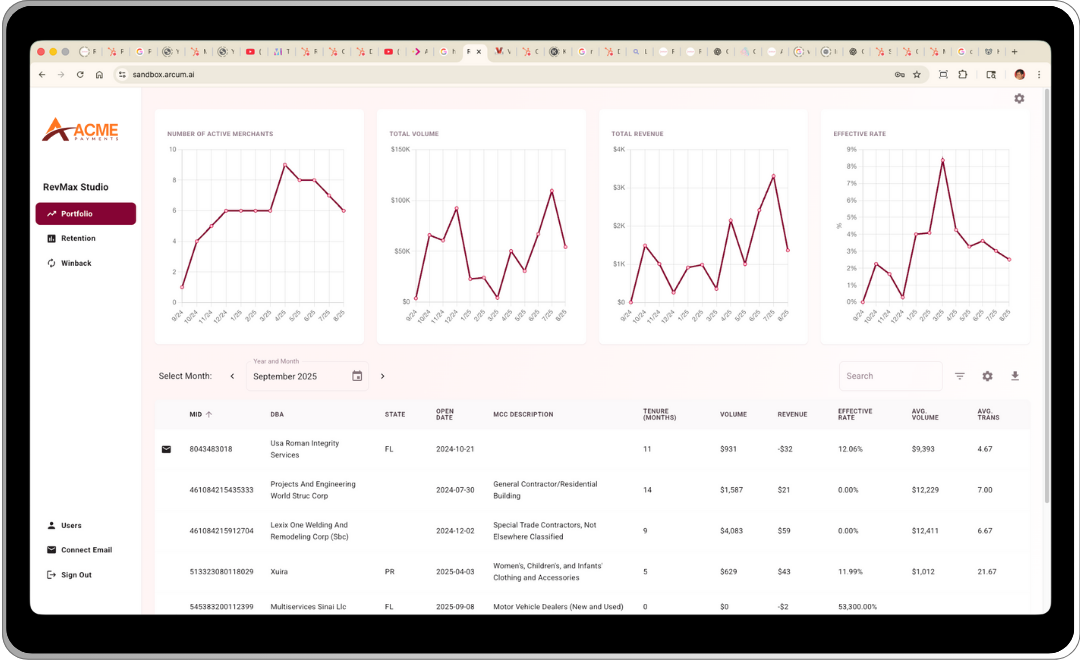
Task: Advance to next month with right chevron
Action: tap(382, 376)
